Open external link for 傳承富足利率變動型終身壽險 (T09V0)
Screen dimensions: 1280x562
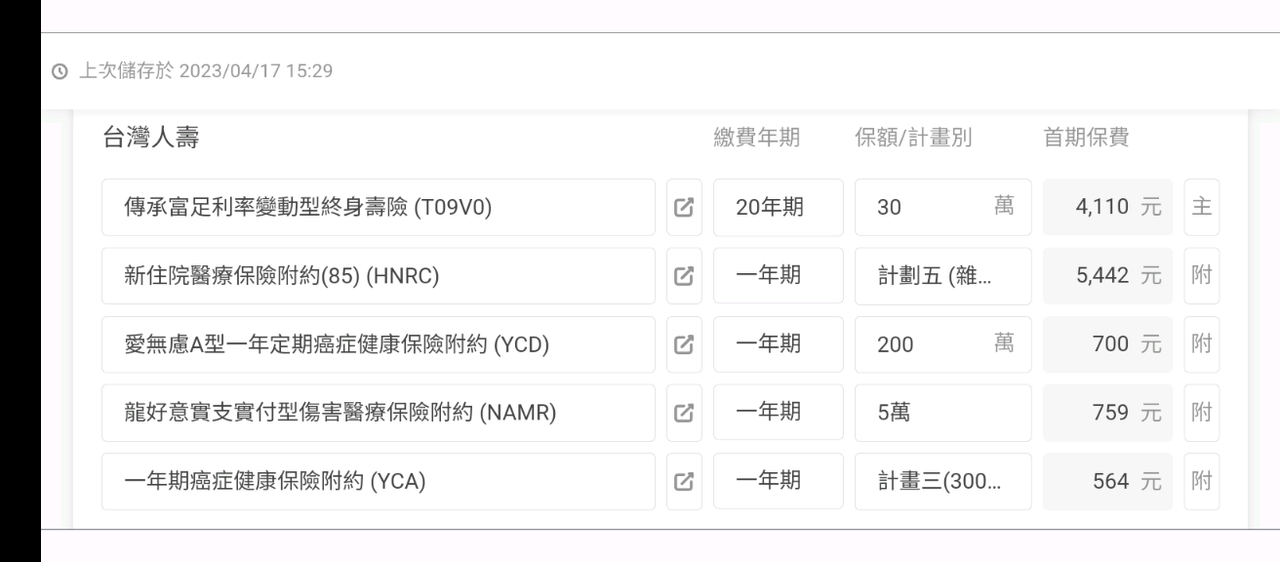pos(684,207)
